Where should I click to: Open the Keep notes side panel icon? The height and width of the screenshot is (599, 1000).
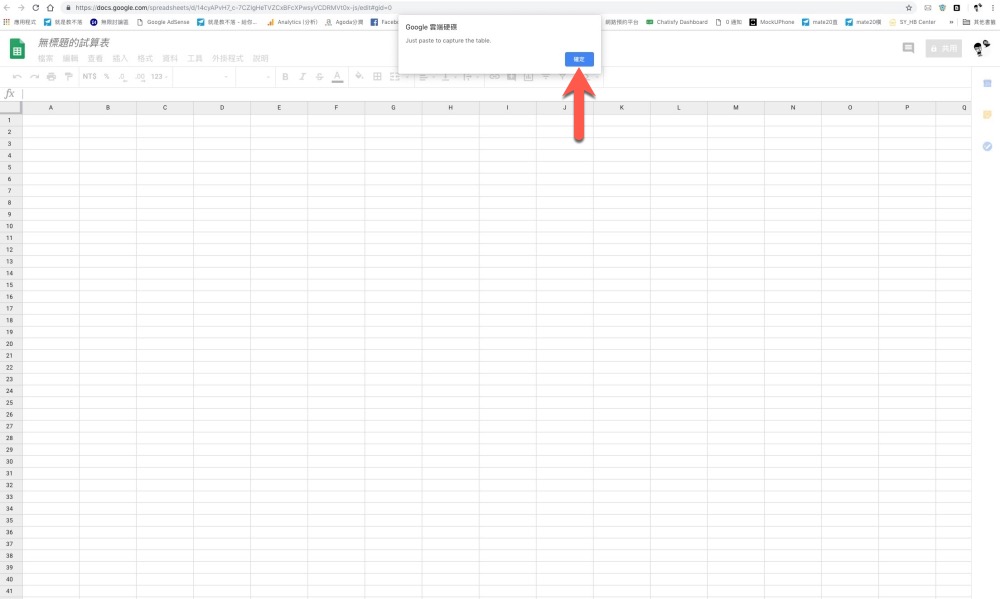click(987, 115)
